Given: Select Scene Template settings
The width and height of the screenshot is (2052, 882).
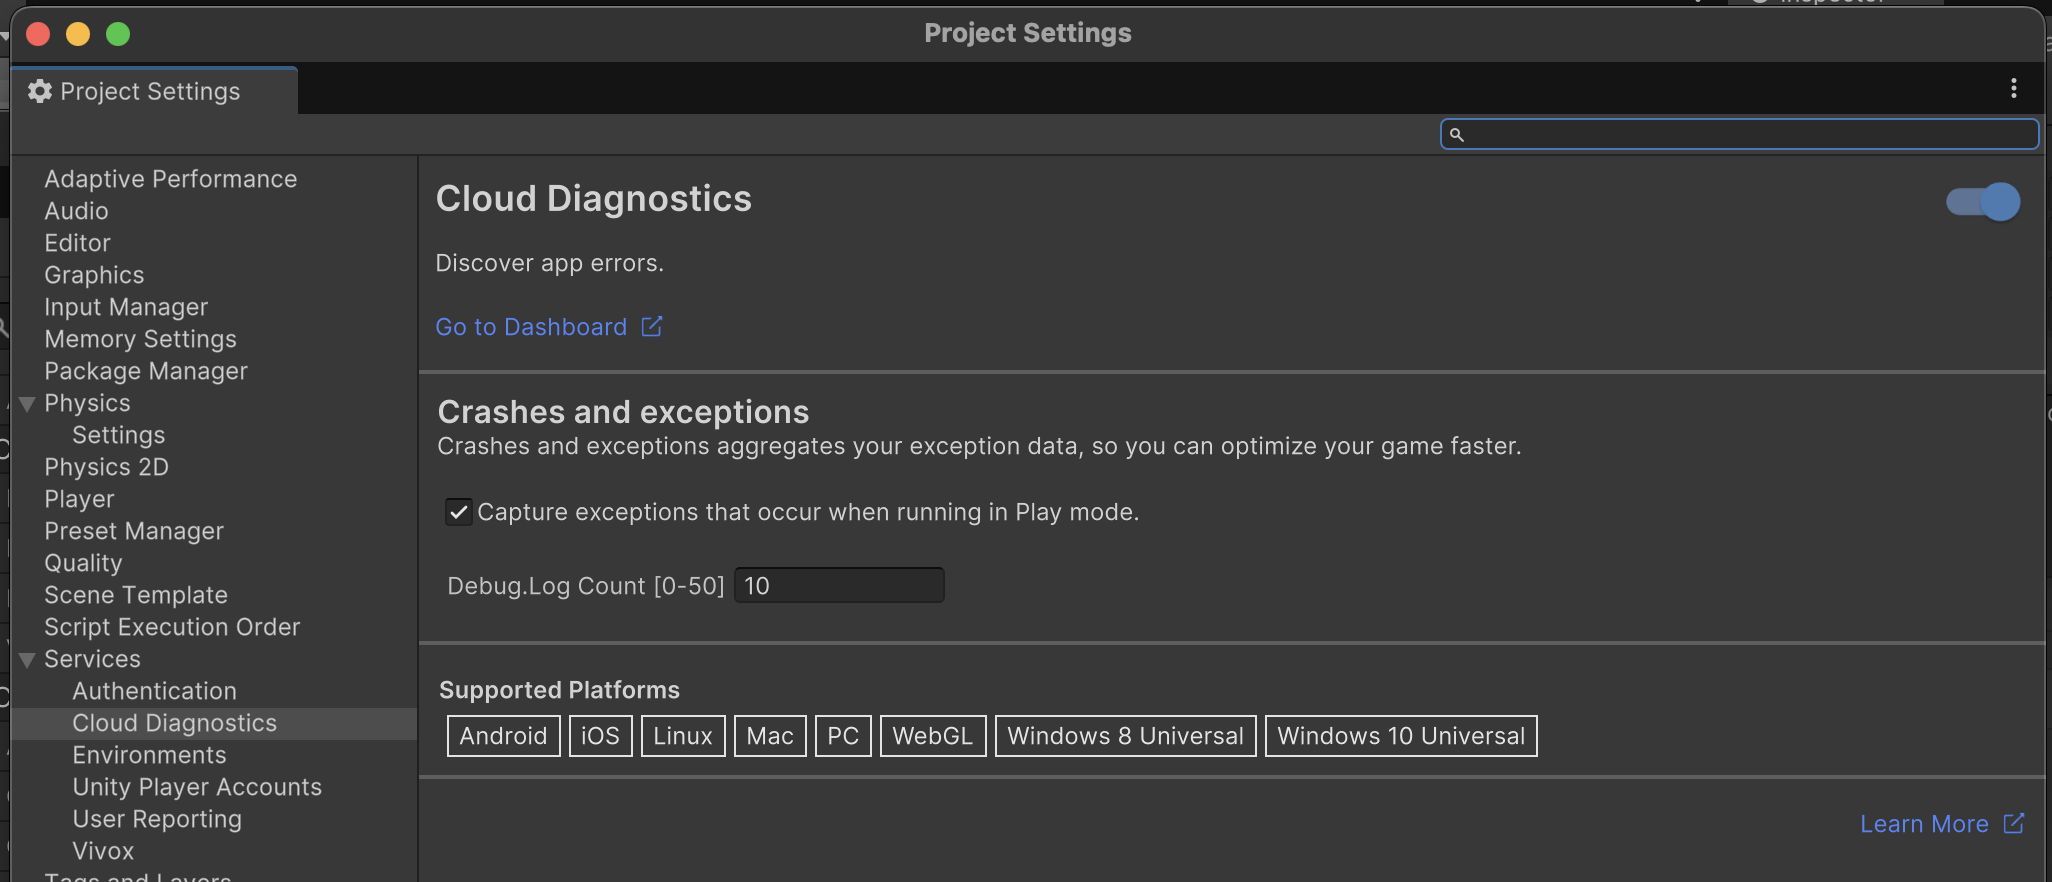Looking at the screenshot, I should click(x=136, y=595).
